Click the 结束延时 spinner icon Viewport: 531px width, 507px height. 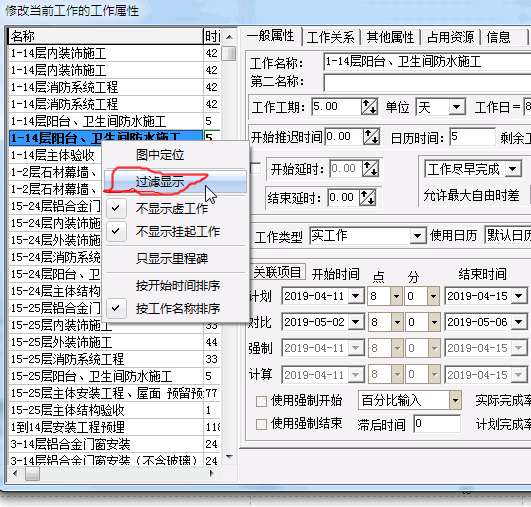(x=367, y=197)
